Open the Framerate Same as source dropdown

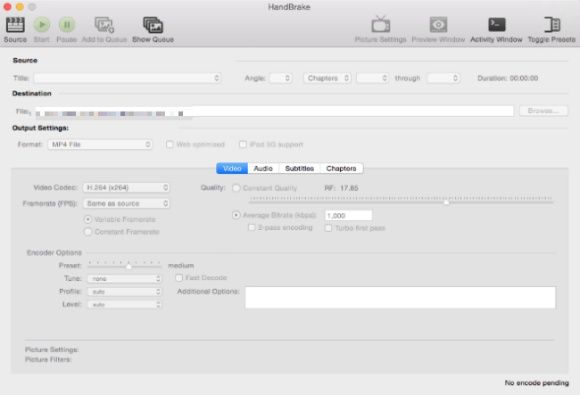point(126,203)
